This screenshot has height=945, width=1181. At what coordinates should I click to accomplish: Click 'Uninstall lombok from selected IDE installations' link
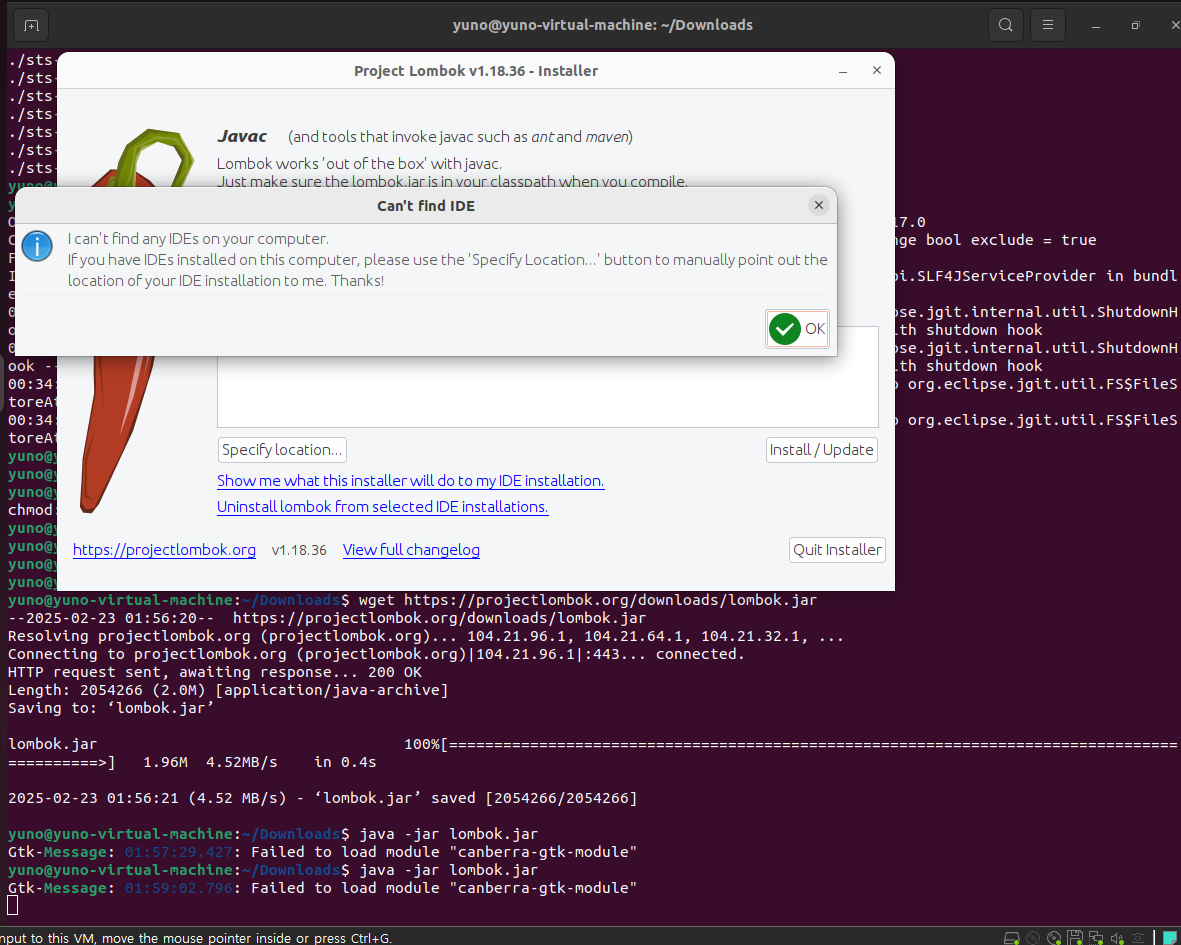pyautogui.click(x=383, y=507)
